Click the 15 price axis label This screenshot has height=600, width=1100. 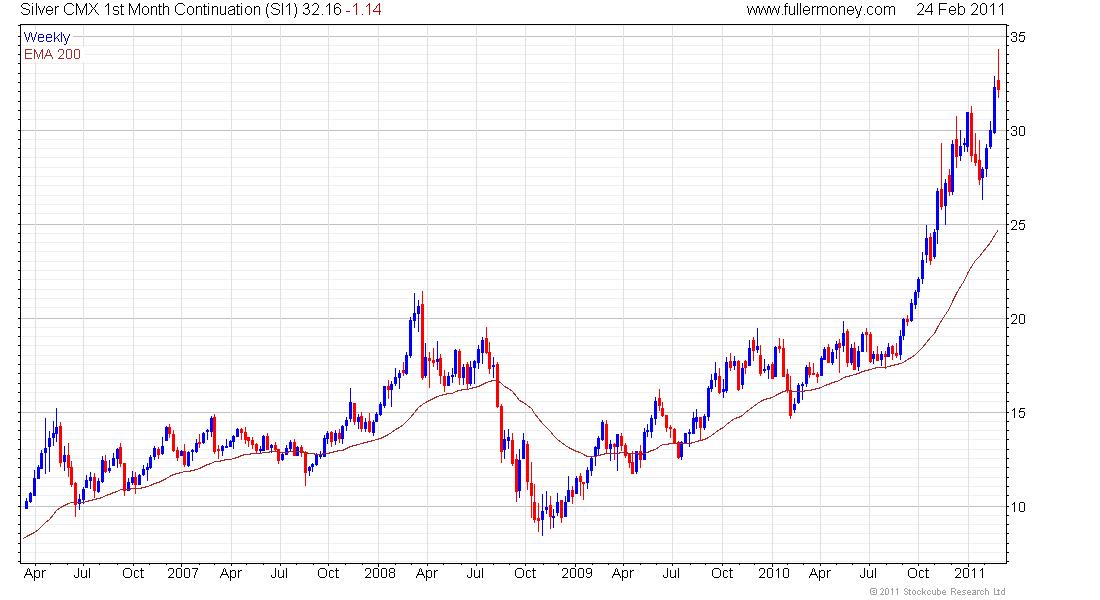[x=1017, y=413]
